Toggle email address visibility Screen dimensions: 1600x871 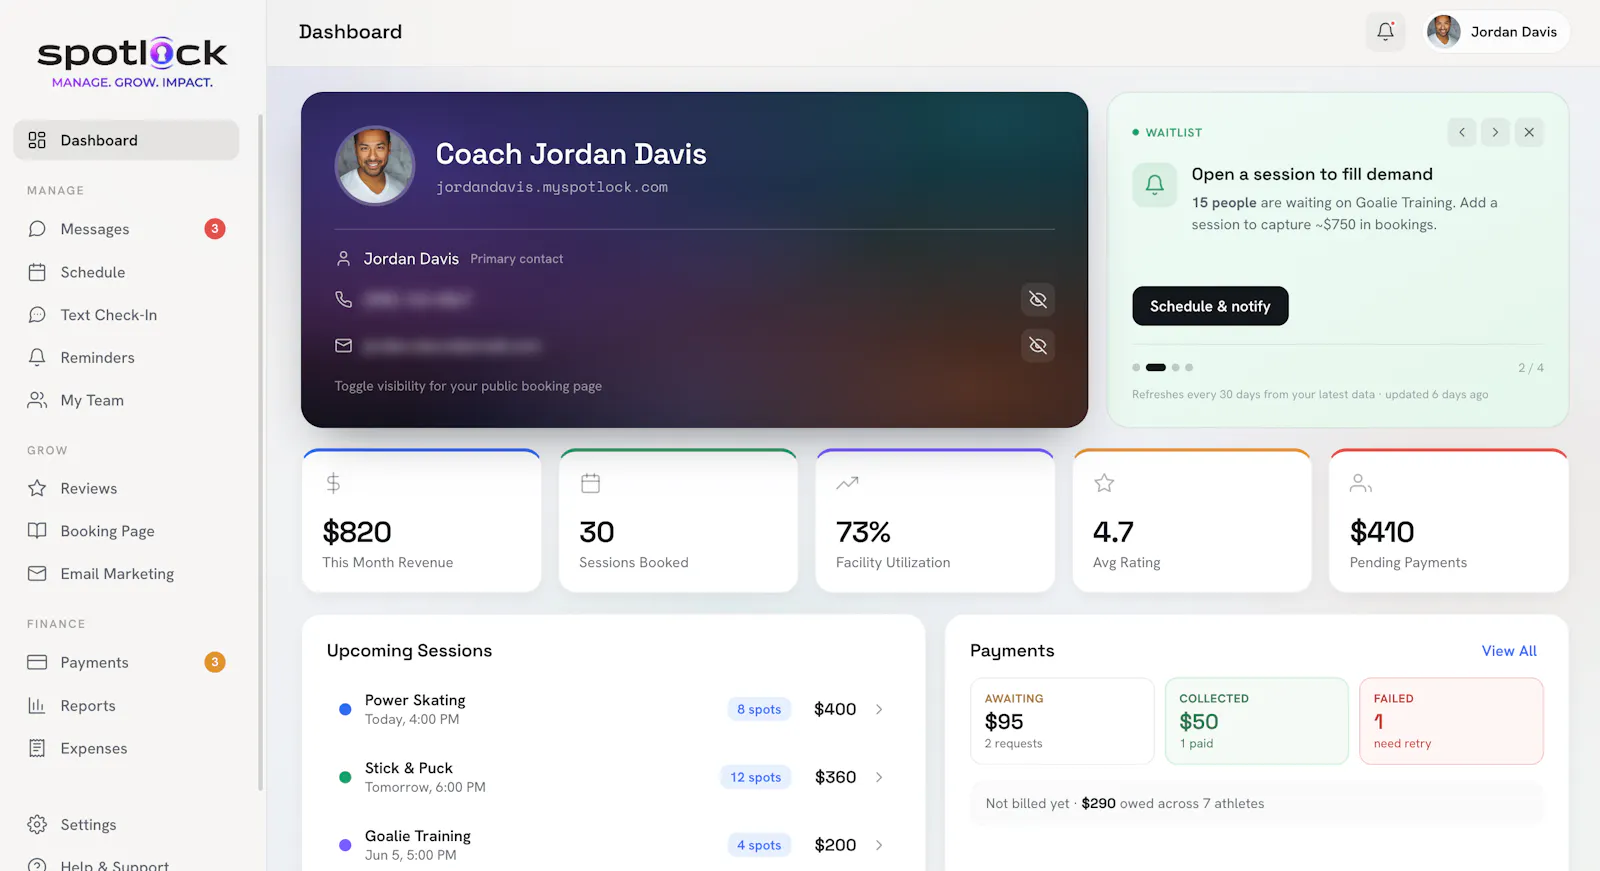click(x=1038, y=345)
